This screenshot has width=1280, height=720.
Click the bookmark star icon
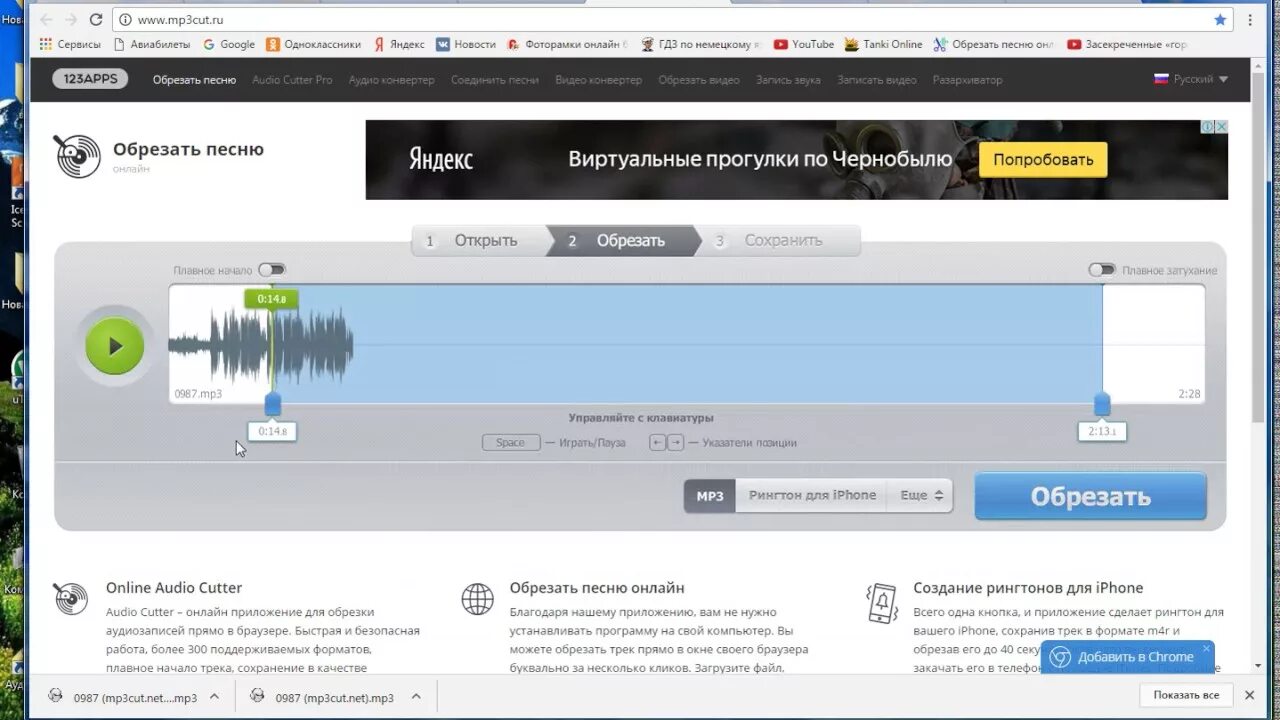(x=1220, y=20)
